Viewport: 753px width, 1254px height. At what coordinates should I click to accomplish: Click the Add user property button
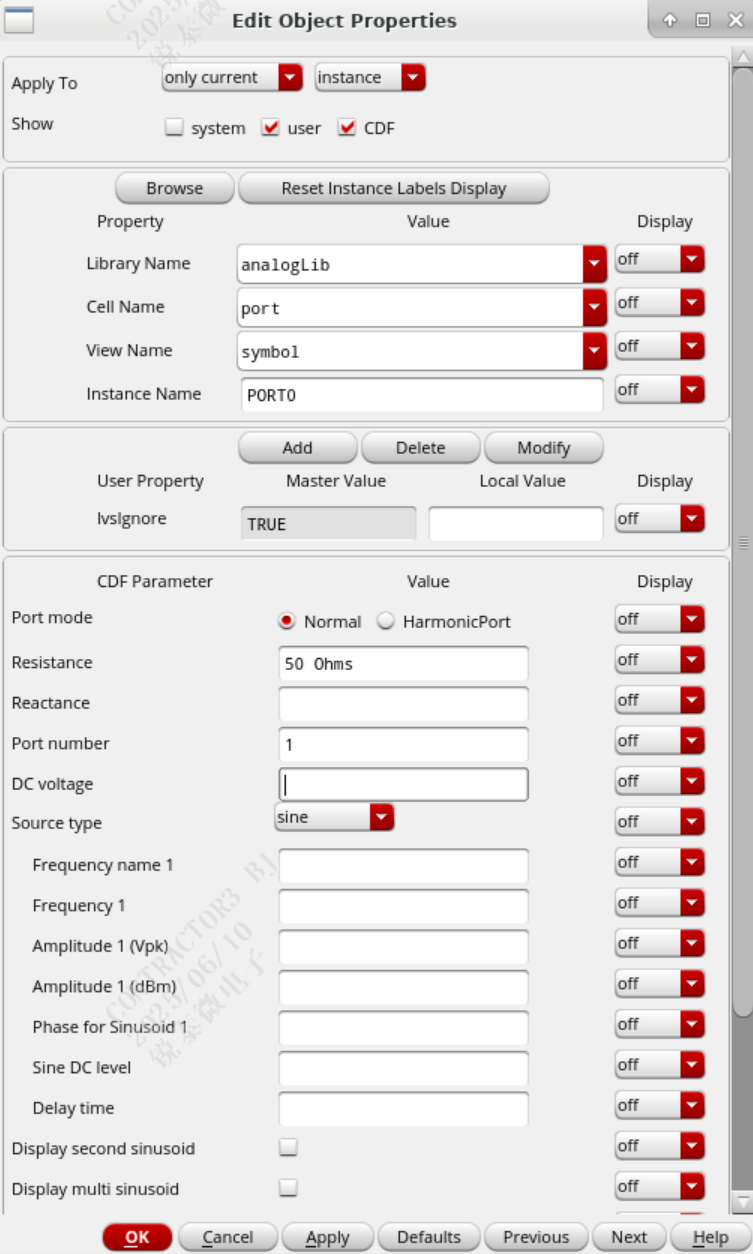pyautogui.click(x=297, y=448)
